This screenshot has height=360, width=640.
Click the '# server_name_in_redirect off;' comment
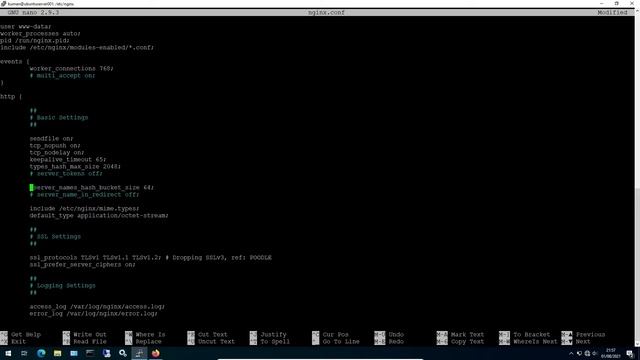84,195
